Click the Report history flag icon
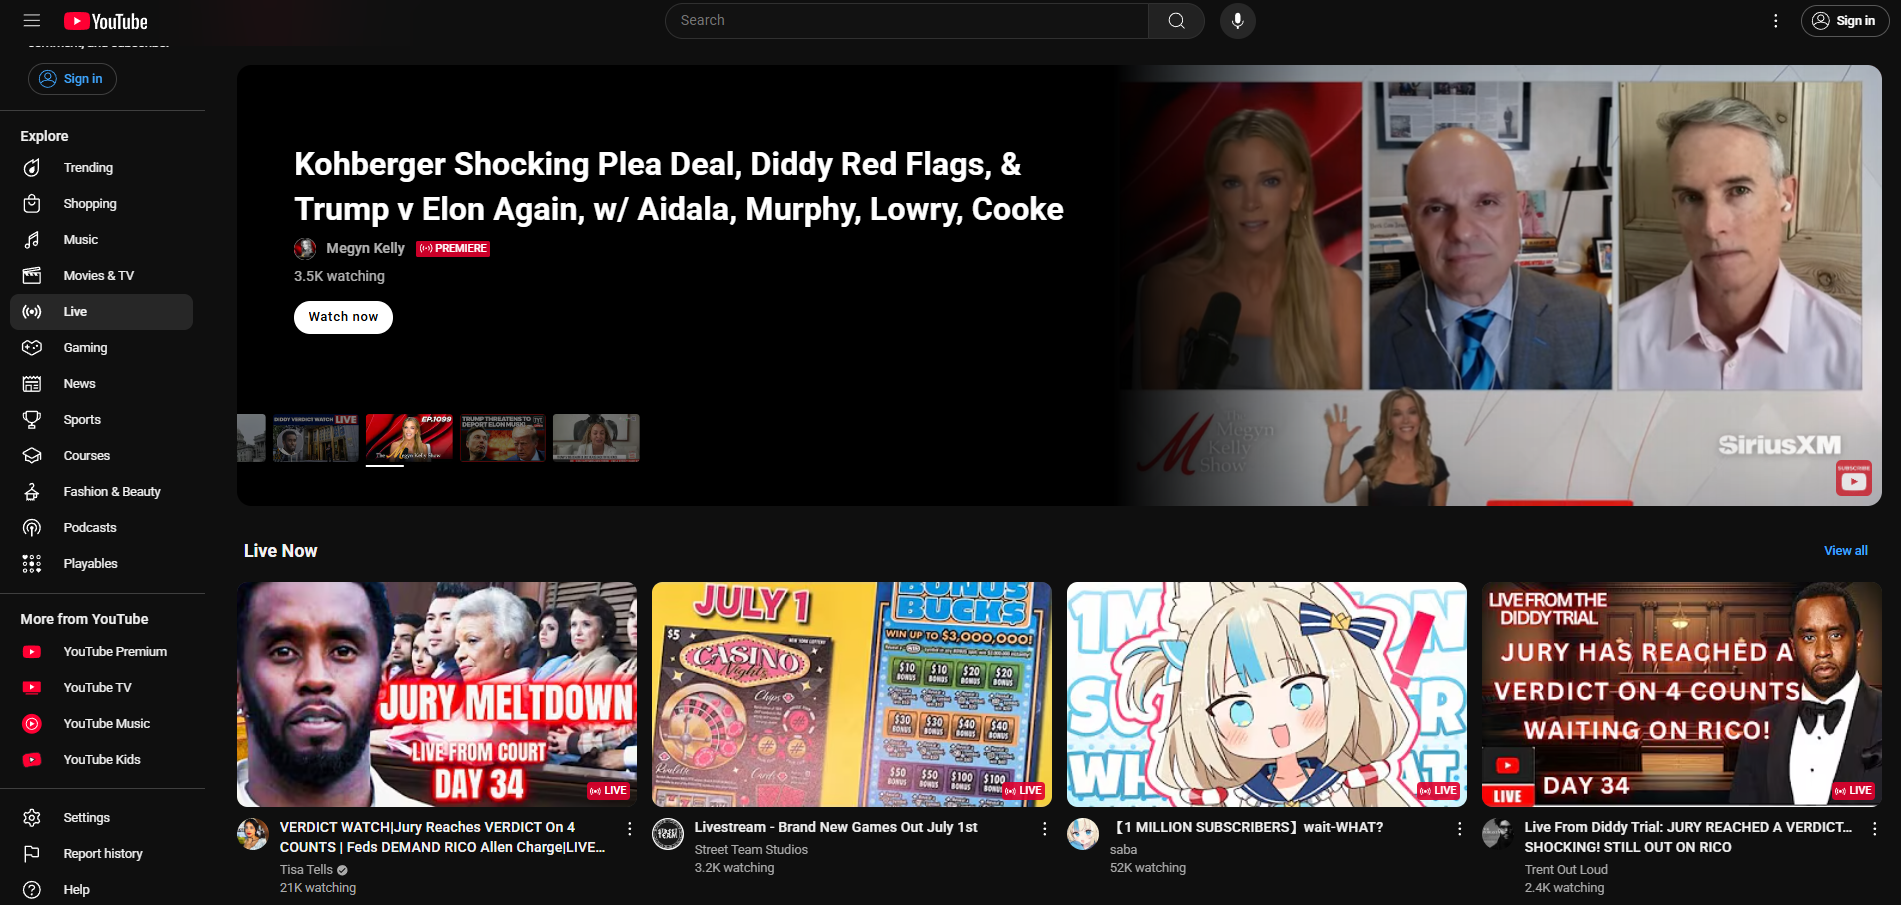This screenshot has height=905, width=1901. coord(32,854)
